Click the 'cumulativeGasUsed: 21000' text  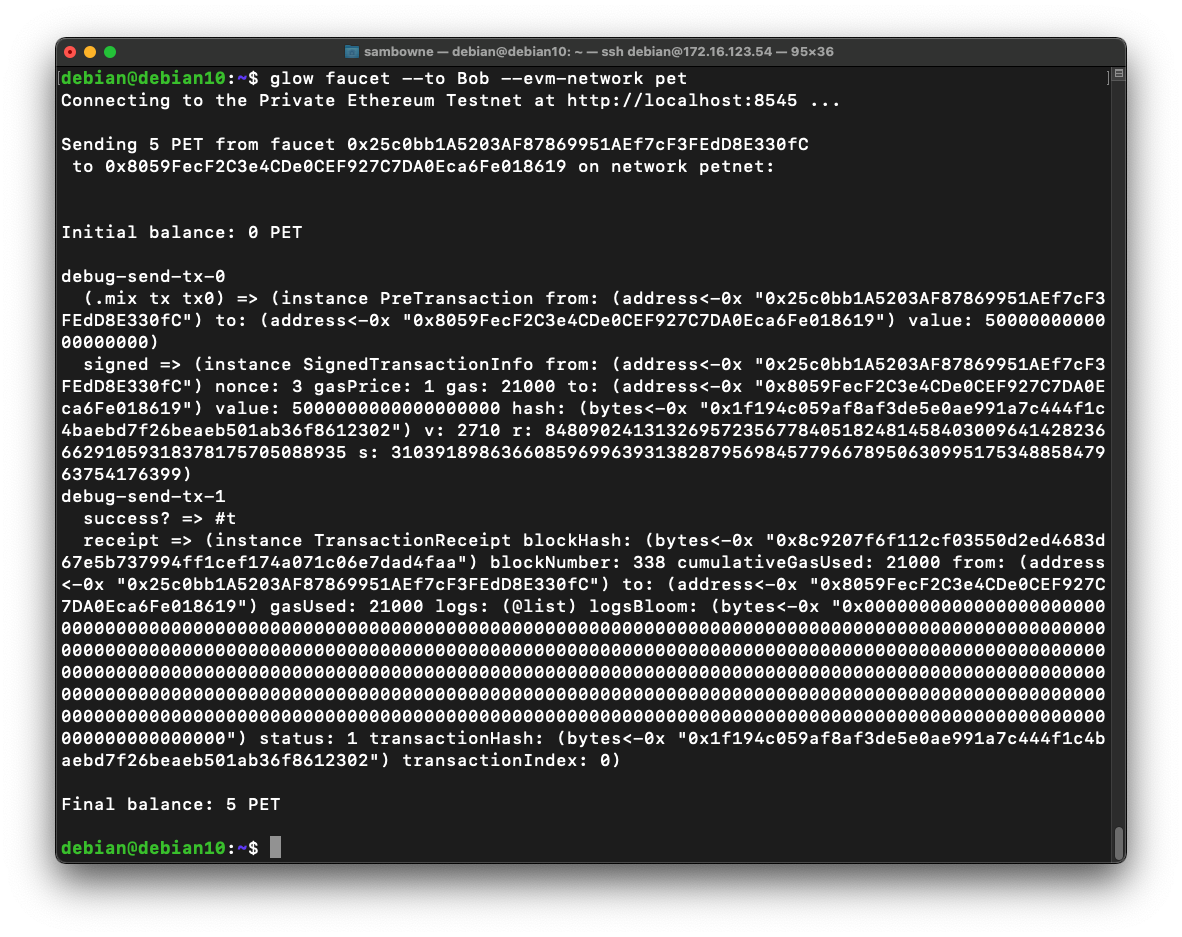pyautogui.click(x=809, y=562)
